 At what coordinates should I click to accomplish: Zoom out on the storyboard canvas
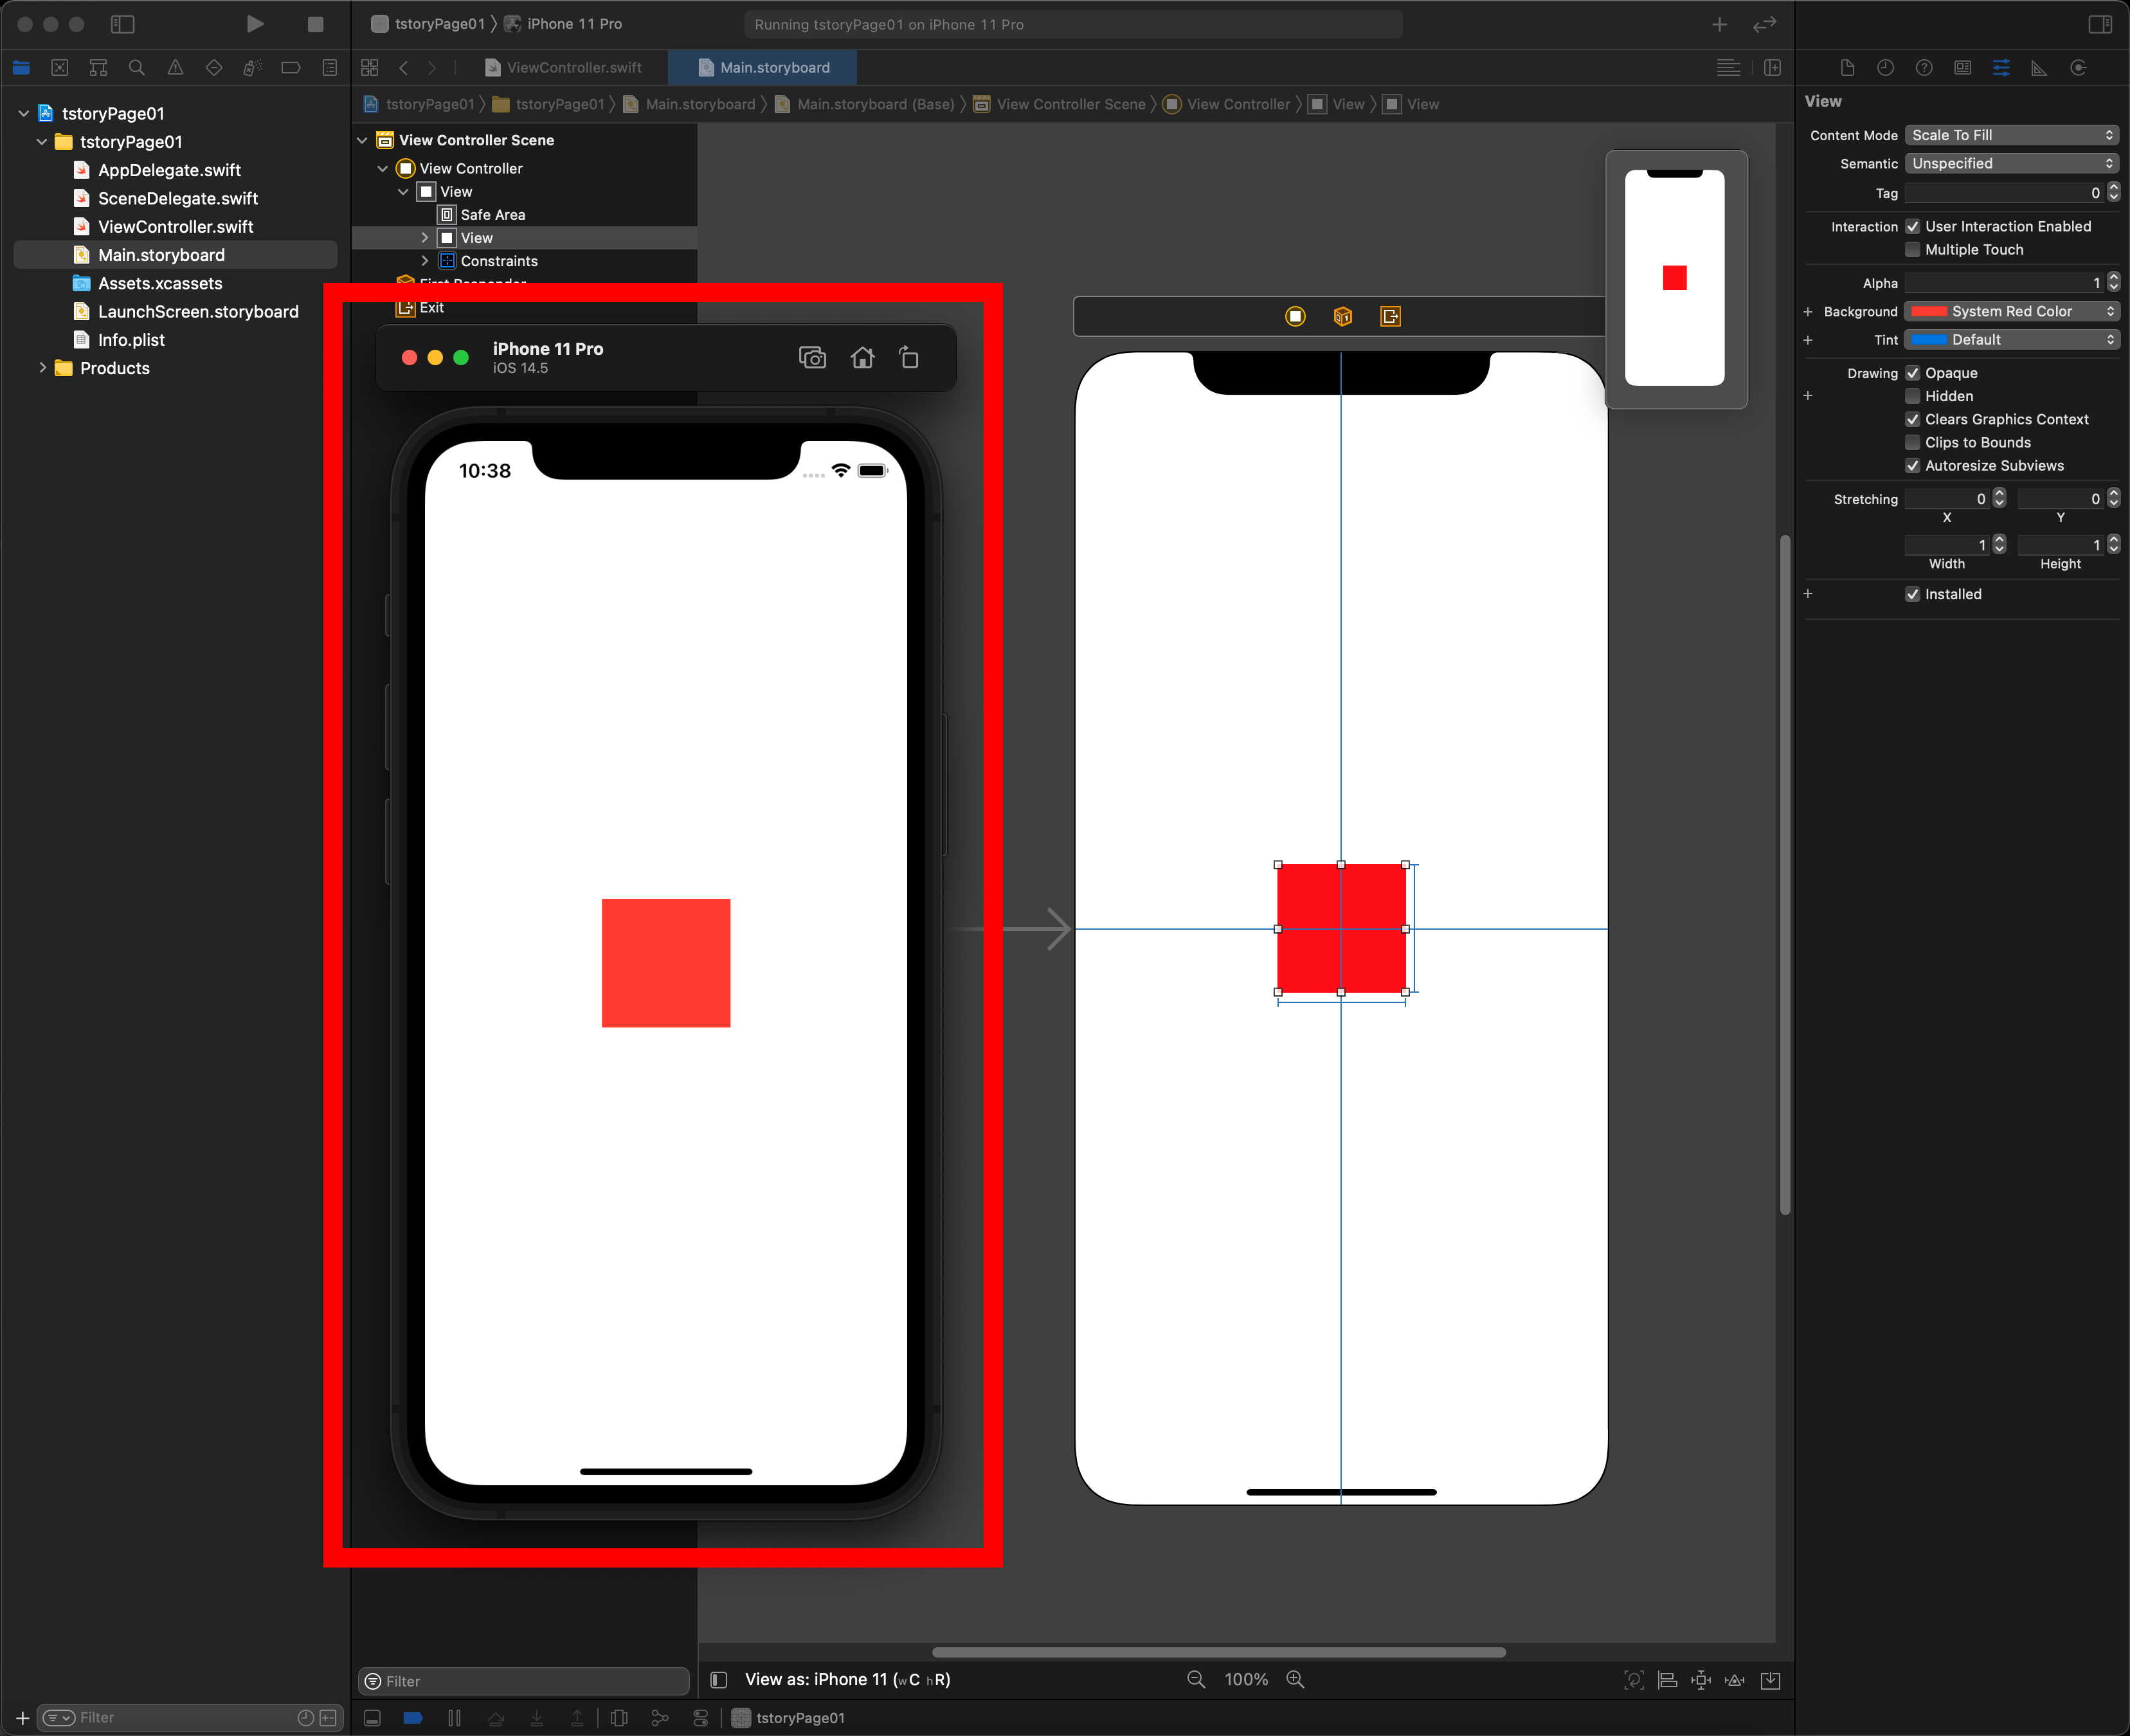pos(1195,1680)
